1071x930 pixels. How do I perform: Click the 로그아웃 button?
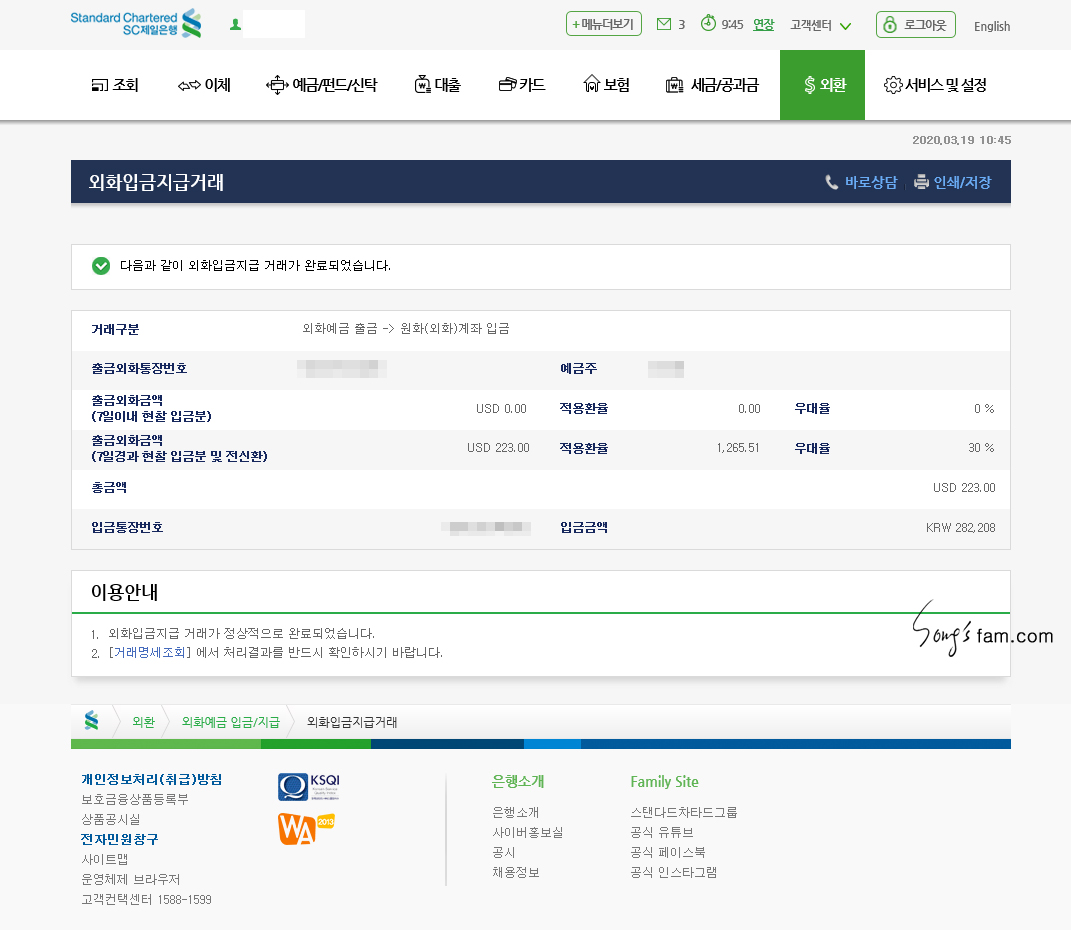[x=916, y=25]
